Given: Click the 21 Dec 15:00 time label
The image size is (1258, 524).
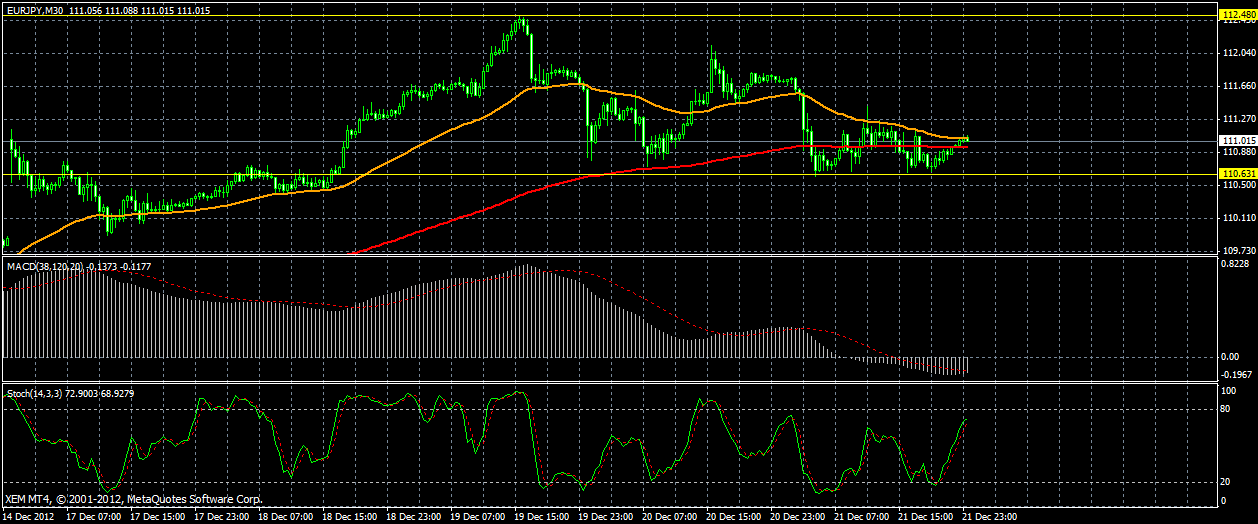Looking at the screenshot, I should 925,517.
